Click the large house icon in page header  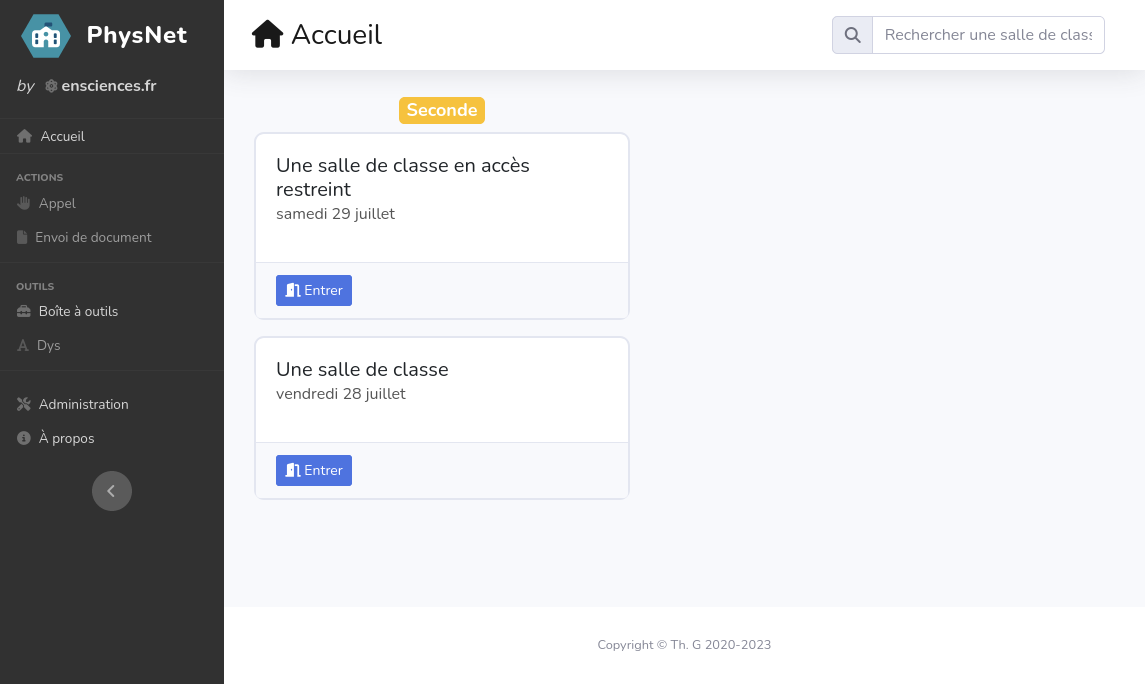268,35
